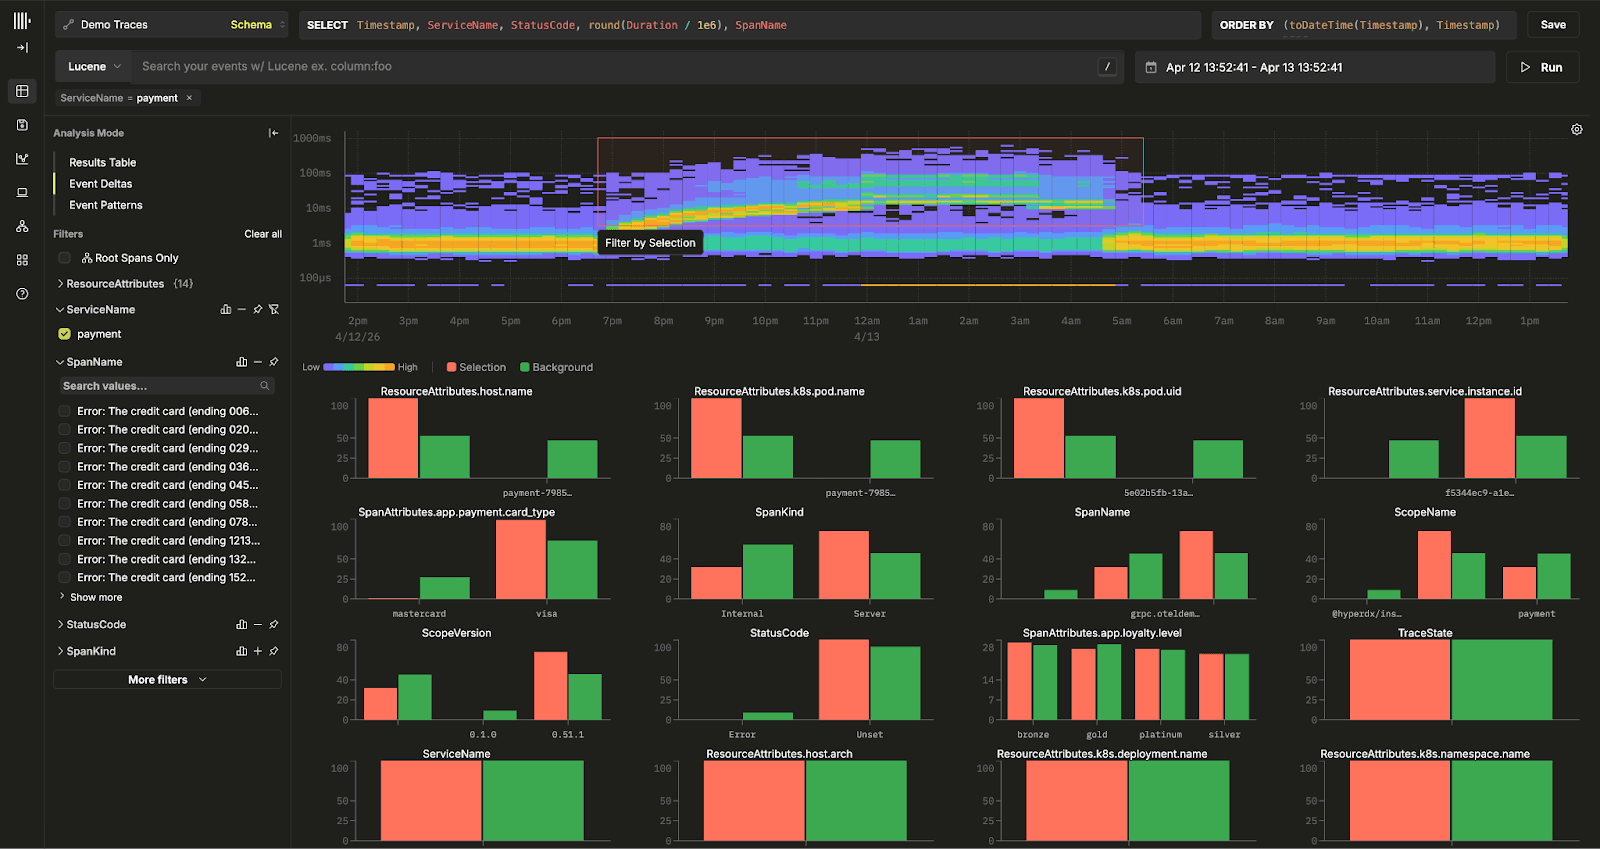Enable the Root Spans Only checkbox
Image resolution: width=1600 pixels, height=849 pixels.
click(65, 258)
